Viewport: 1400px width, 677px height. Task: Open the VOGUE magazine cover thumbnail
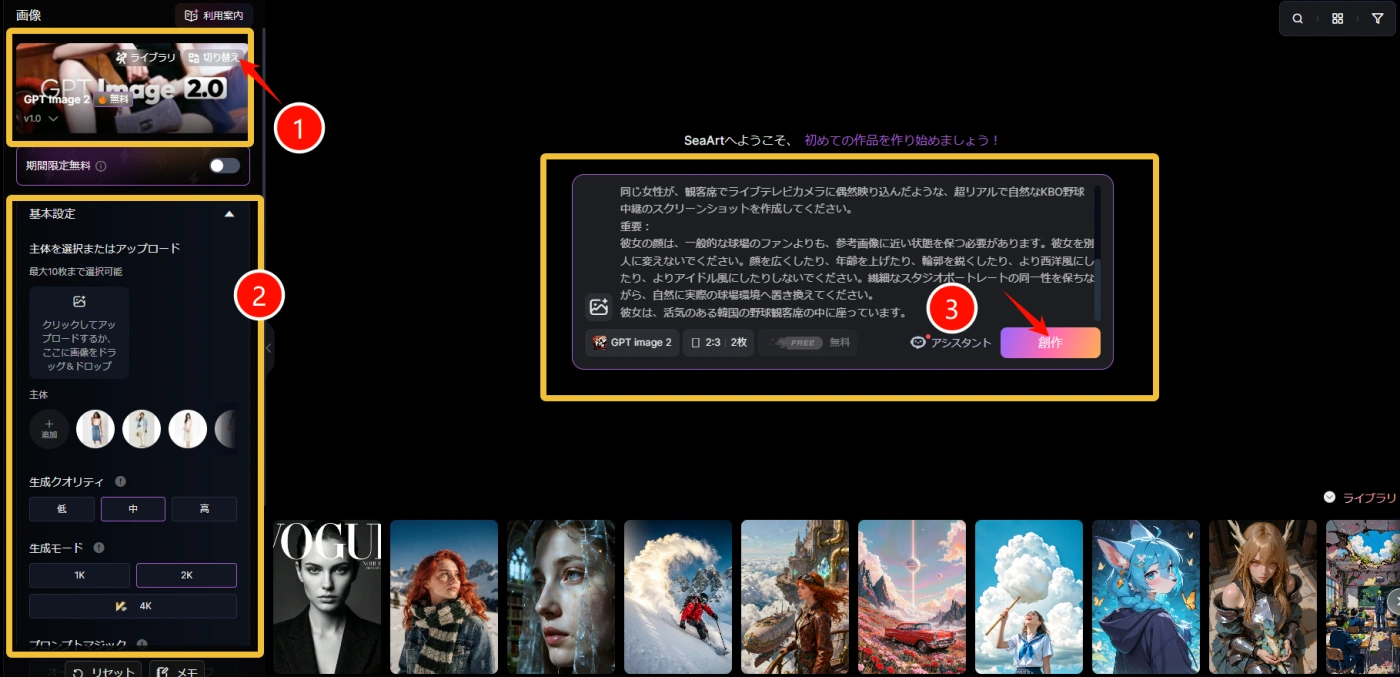tap(327, 597)
